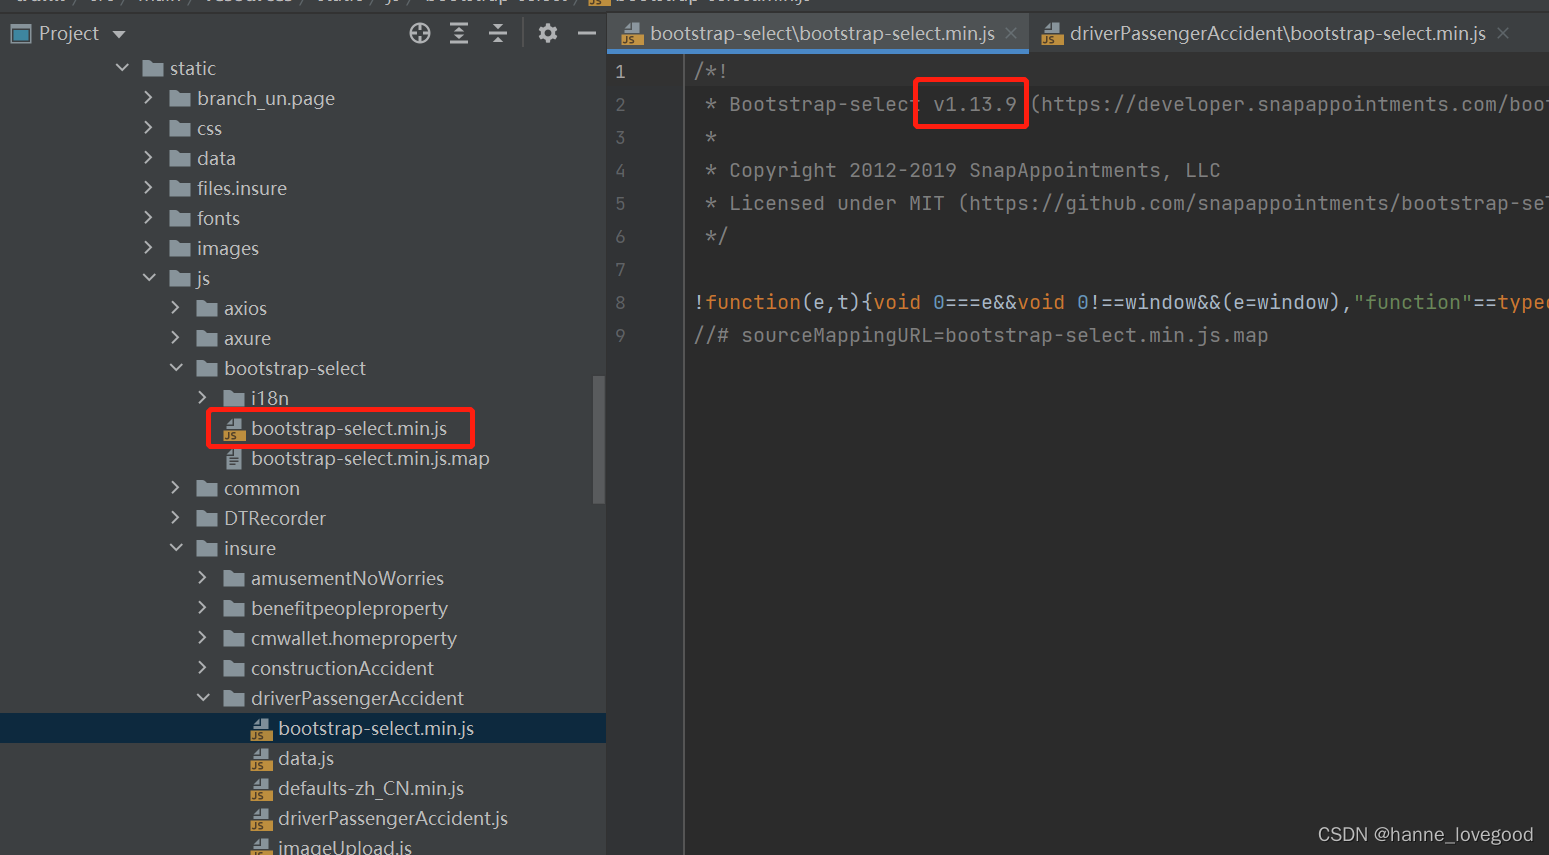
Task: Expand the amusementNoWorries folder
Action: pyautogui.click(x=203, y=578)
